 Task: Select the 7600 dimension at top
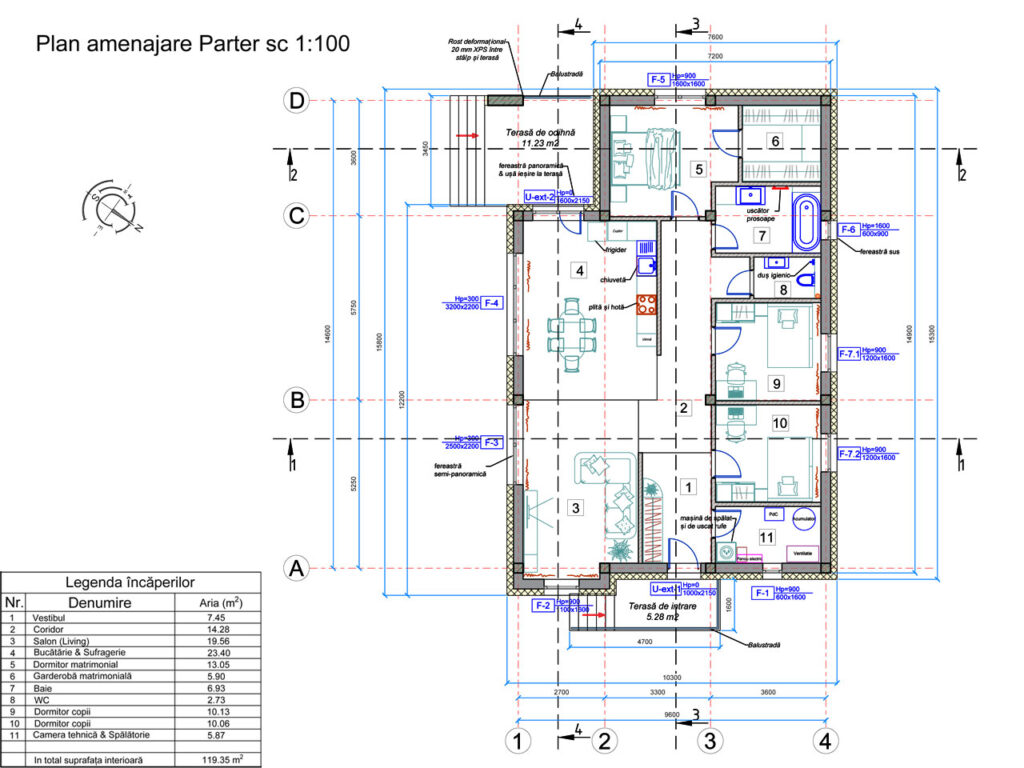click(x=715, y=37)
